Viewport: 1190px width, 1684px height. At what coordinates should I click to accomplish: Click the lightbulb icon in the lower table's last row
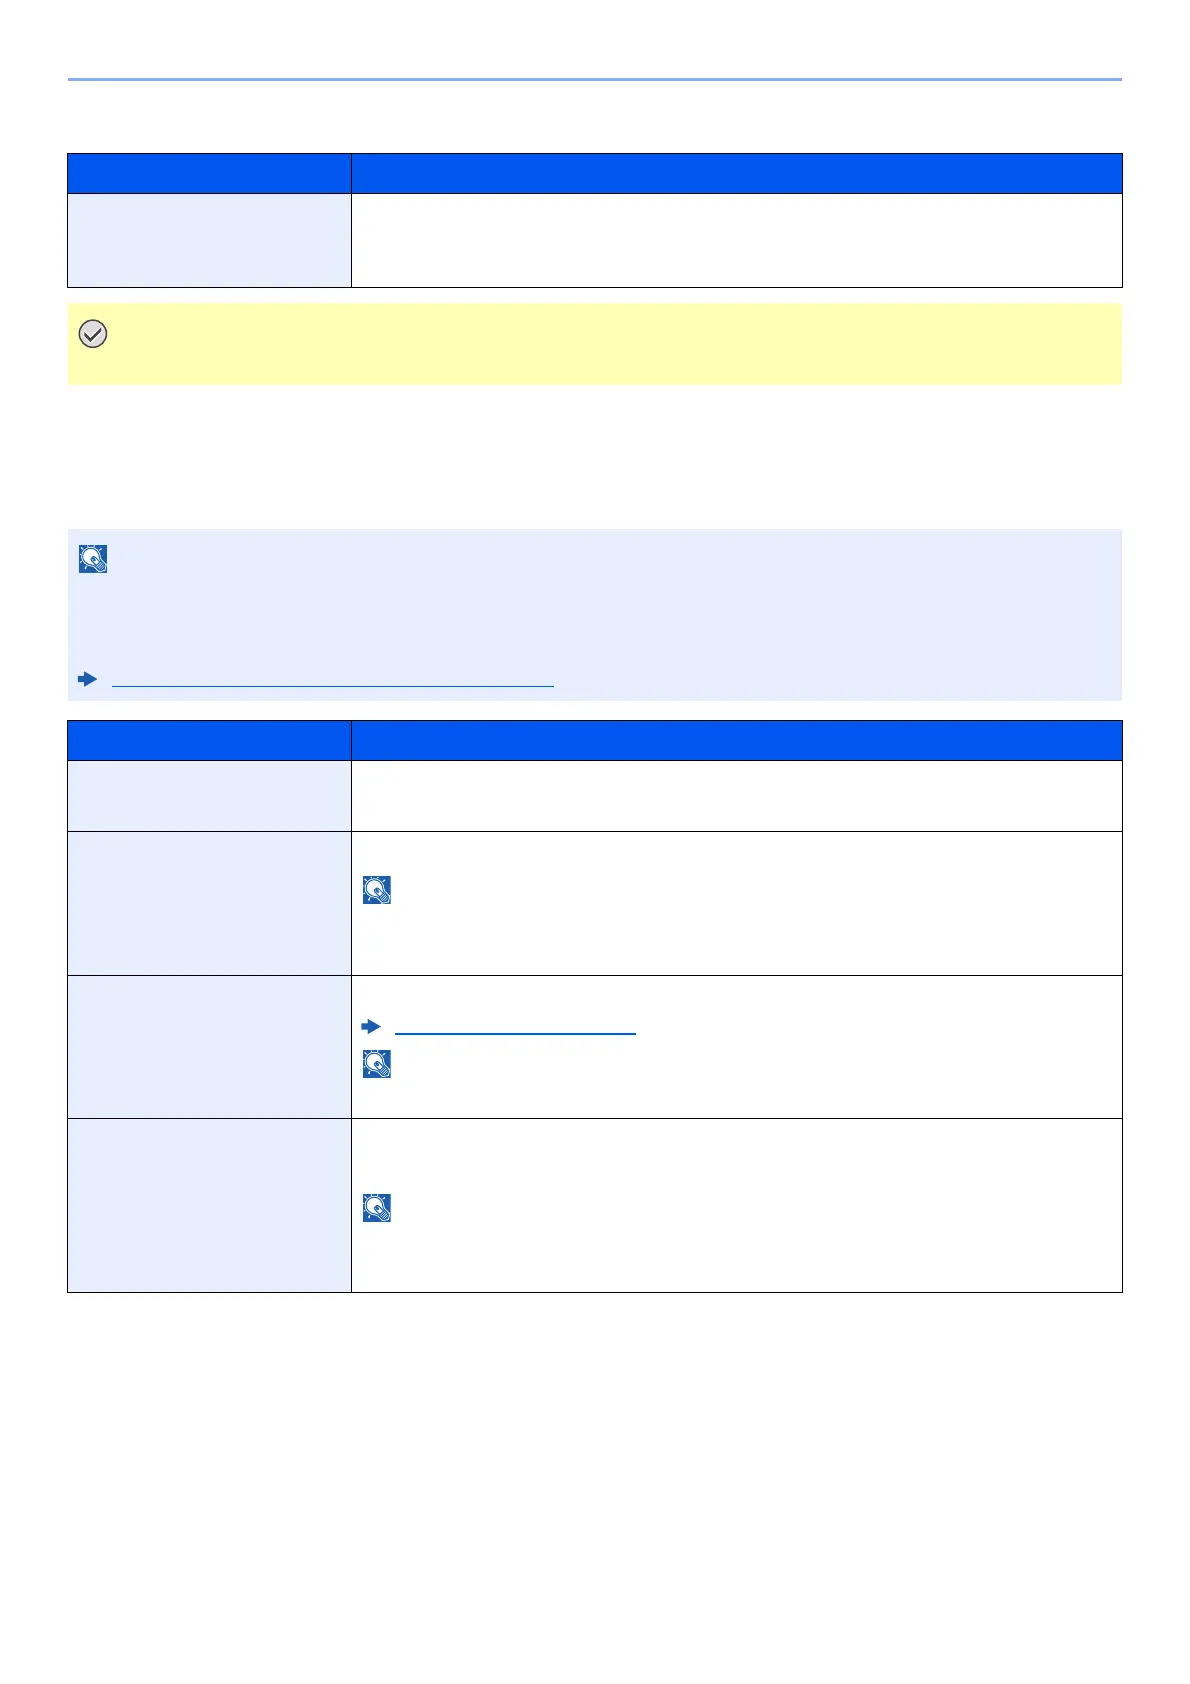(377, 1208)
